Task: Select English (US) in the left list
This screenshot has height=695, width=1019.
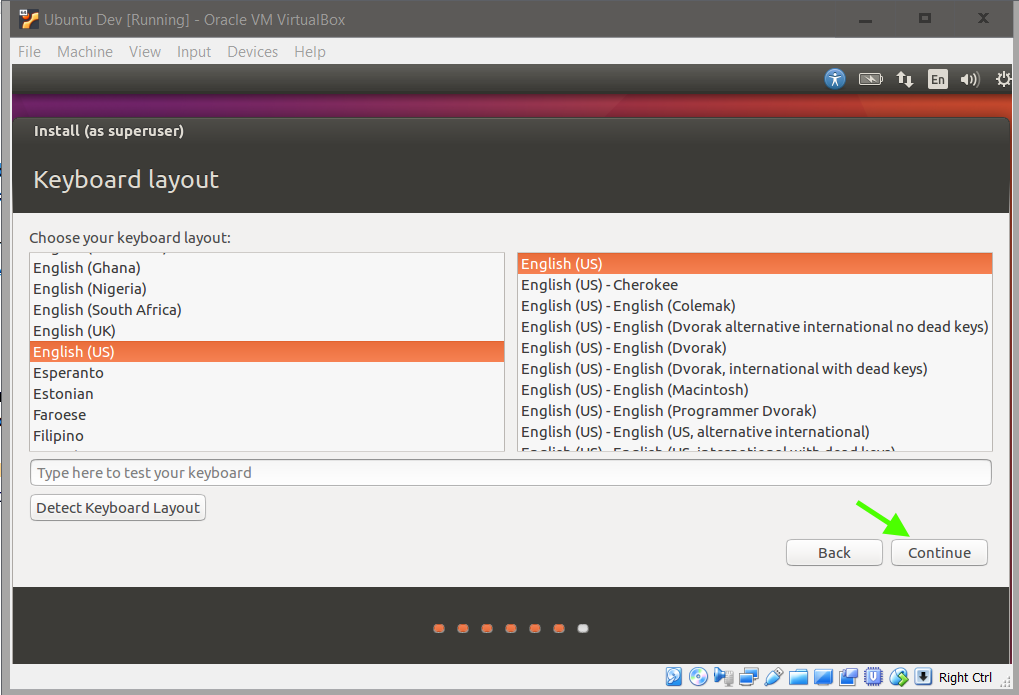Action: coord(267,352)
